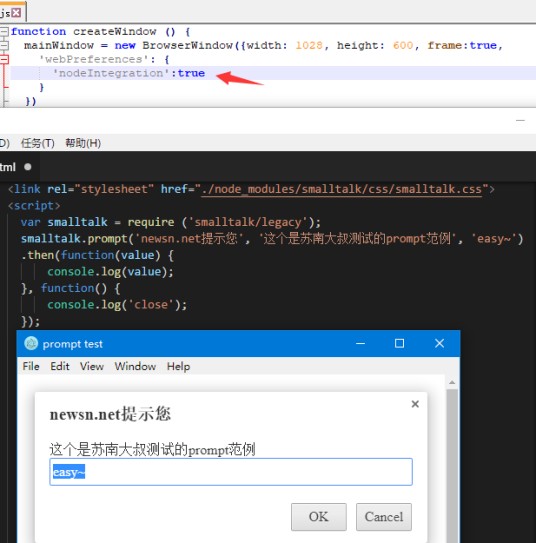Viewport: 536px width, 543px height.
Task: Open Edit menu in prompt test window
Action: 60,366
